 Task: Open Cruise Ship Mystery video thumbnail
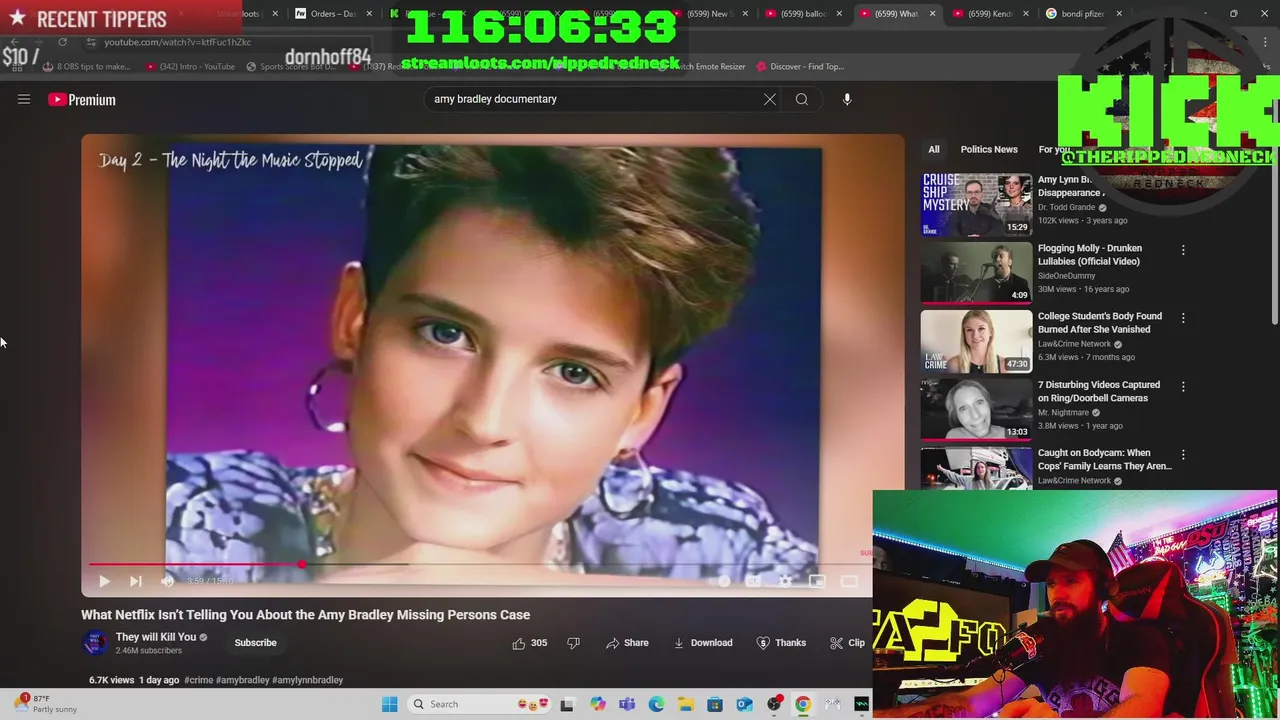976,205
